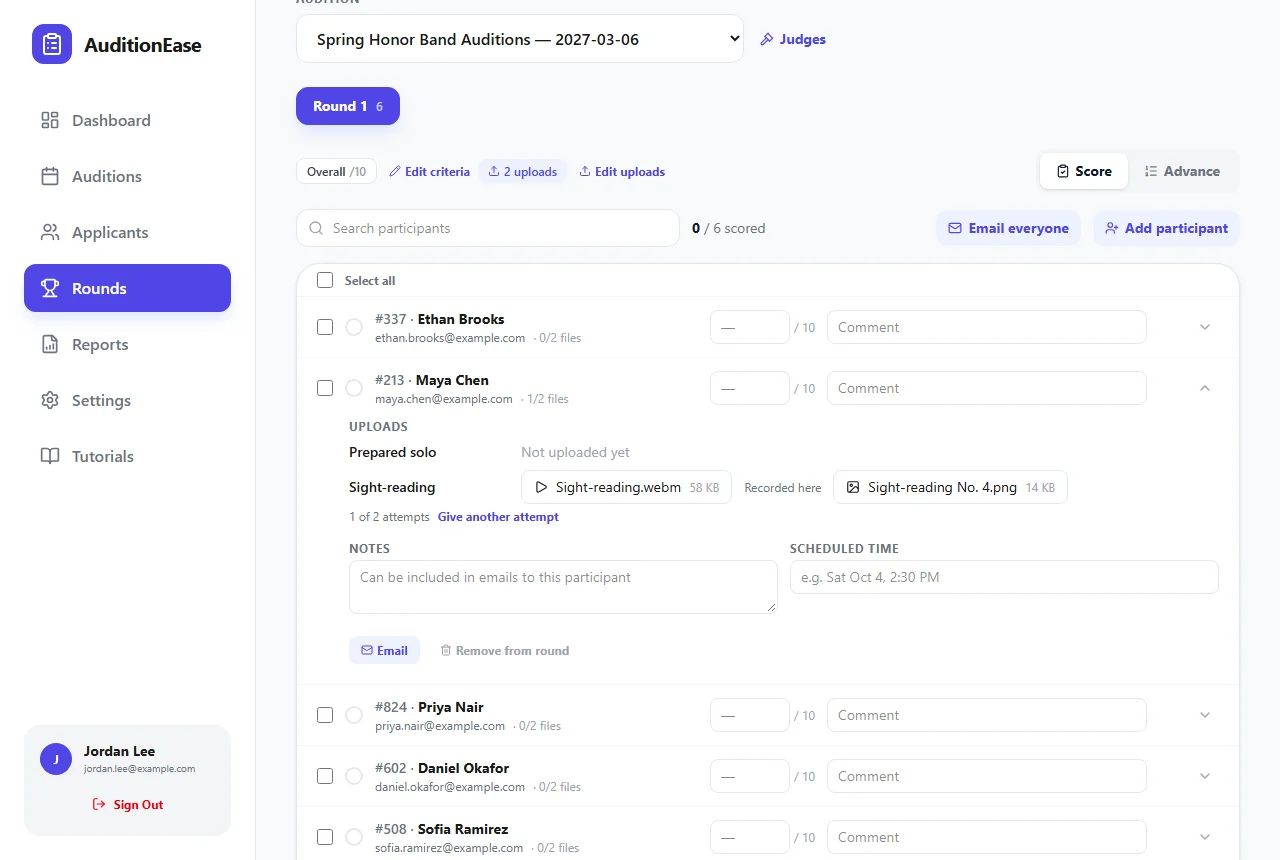The height and width of the screenshot is (860, 1280).
Task: Go to Rounds in the sidebar
Action: [x=127, y=288]
